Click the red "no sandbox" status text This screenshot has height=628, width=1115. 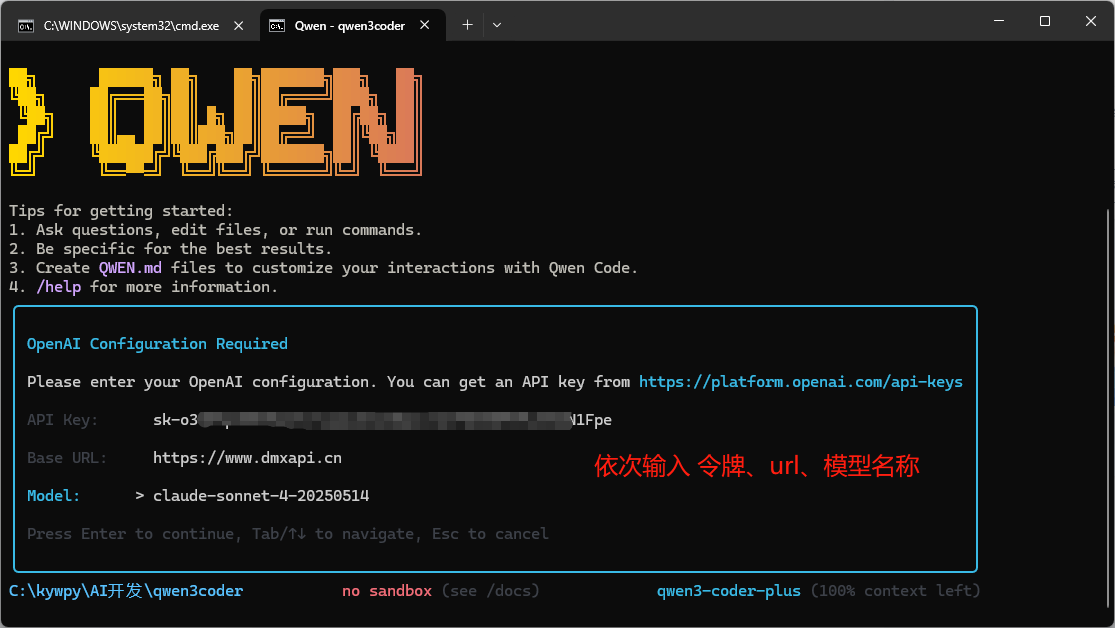pyautogui.click(x=386, y=591)
